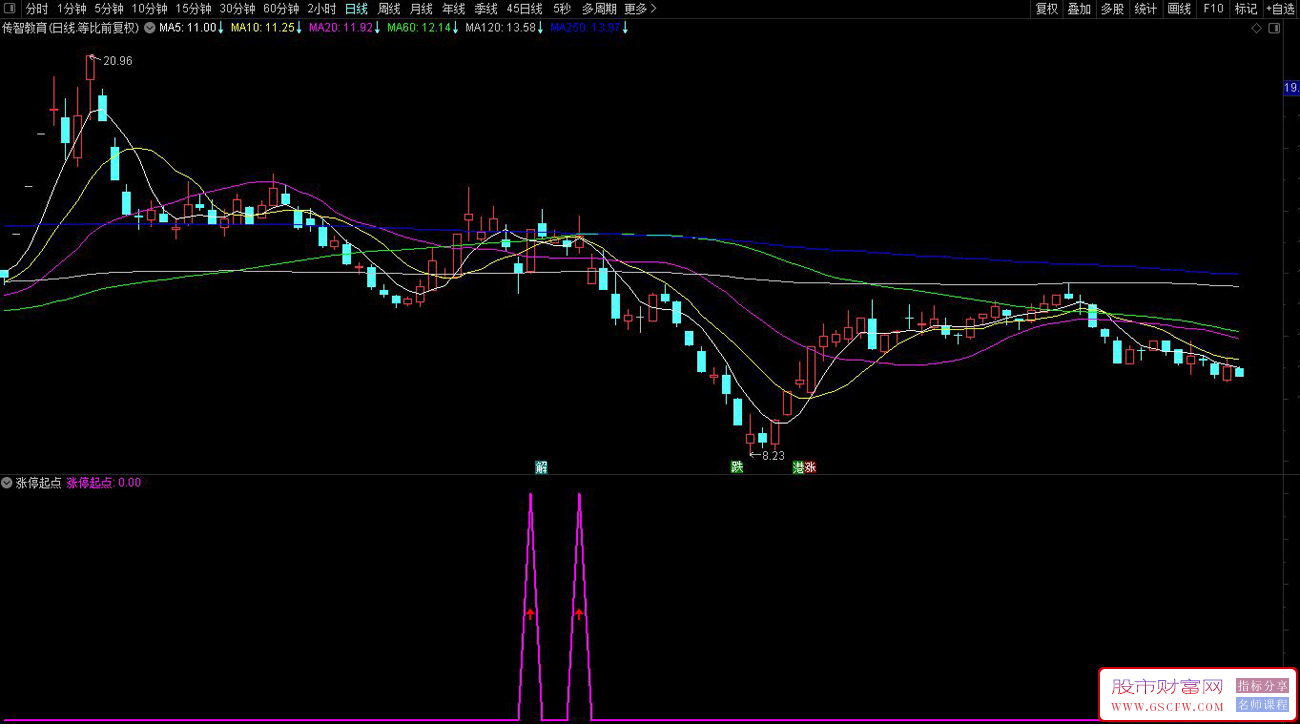1300x724 pixels.
Task: Select the 45日线 tab
Action: pyautogui.click(x=524, y=9)
